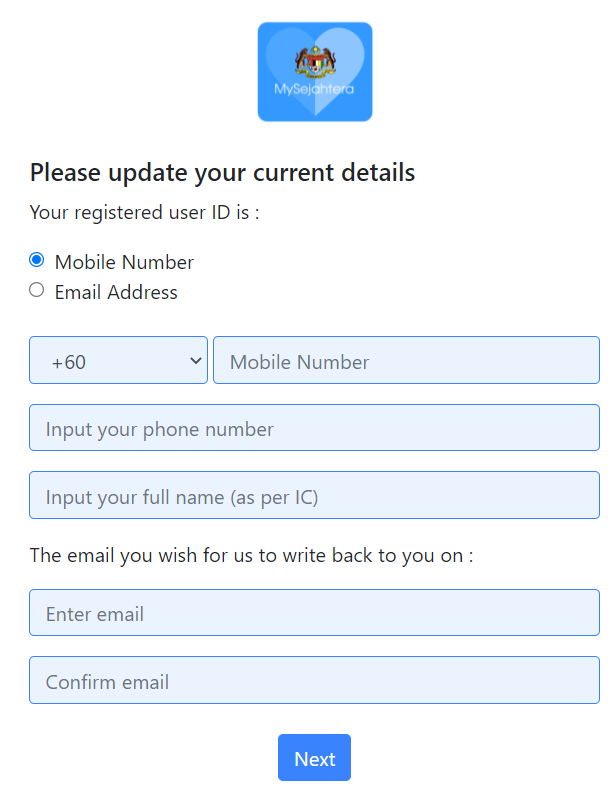Click into the "Confirm email" field
Image resolution: width=611 pixels, height=786 pixels.
click(x=314, y=680)
